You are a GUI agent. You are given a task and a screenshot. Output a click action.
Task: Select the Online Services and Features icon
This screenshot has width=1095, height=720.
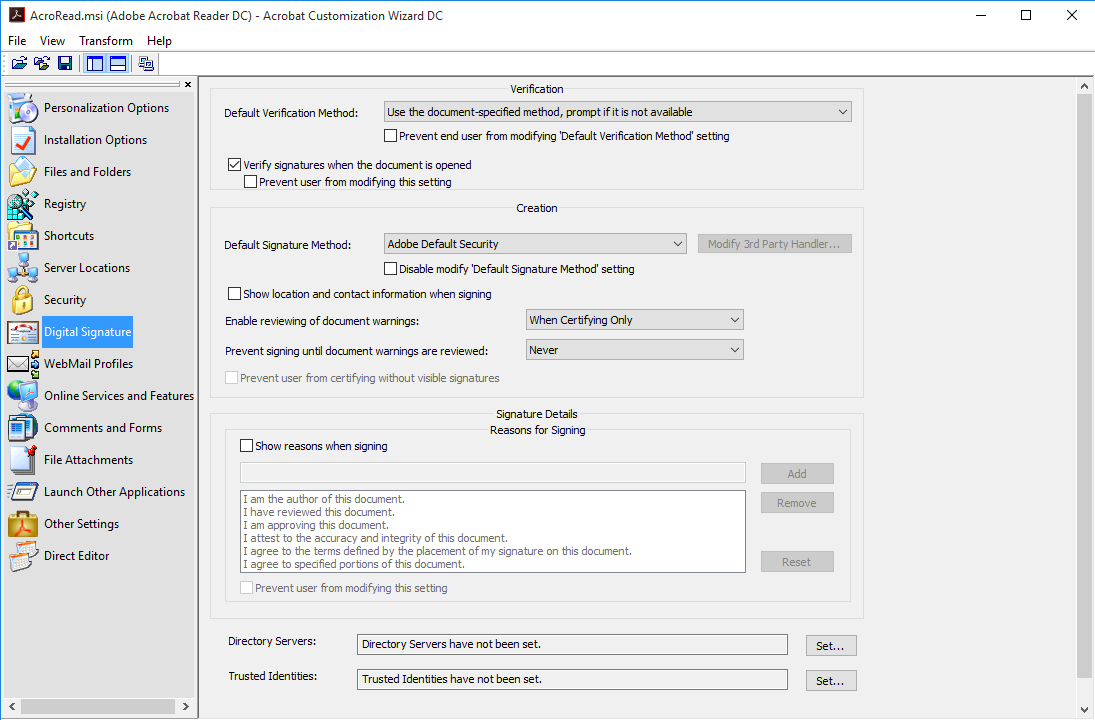[22, 396]
